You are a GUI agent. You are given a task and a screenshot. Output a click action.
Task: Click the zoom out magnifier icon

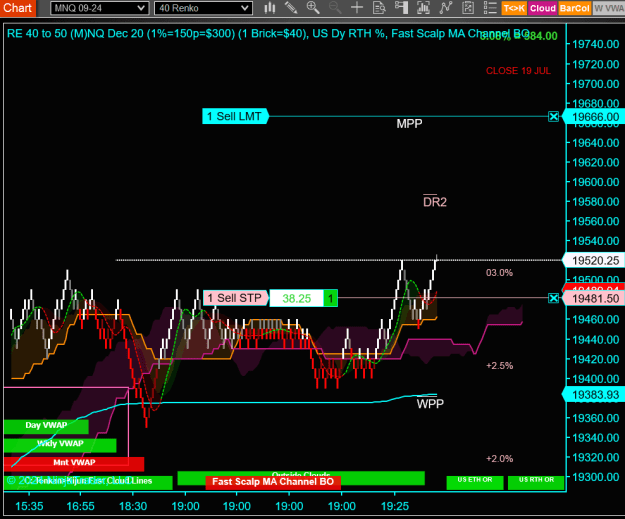coord(335,8)
